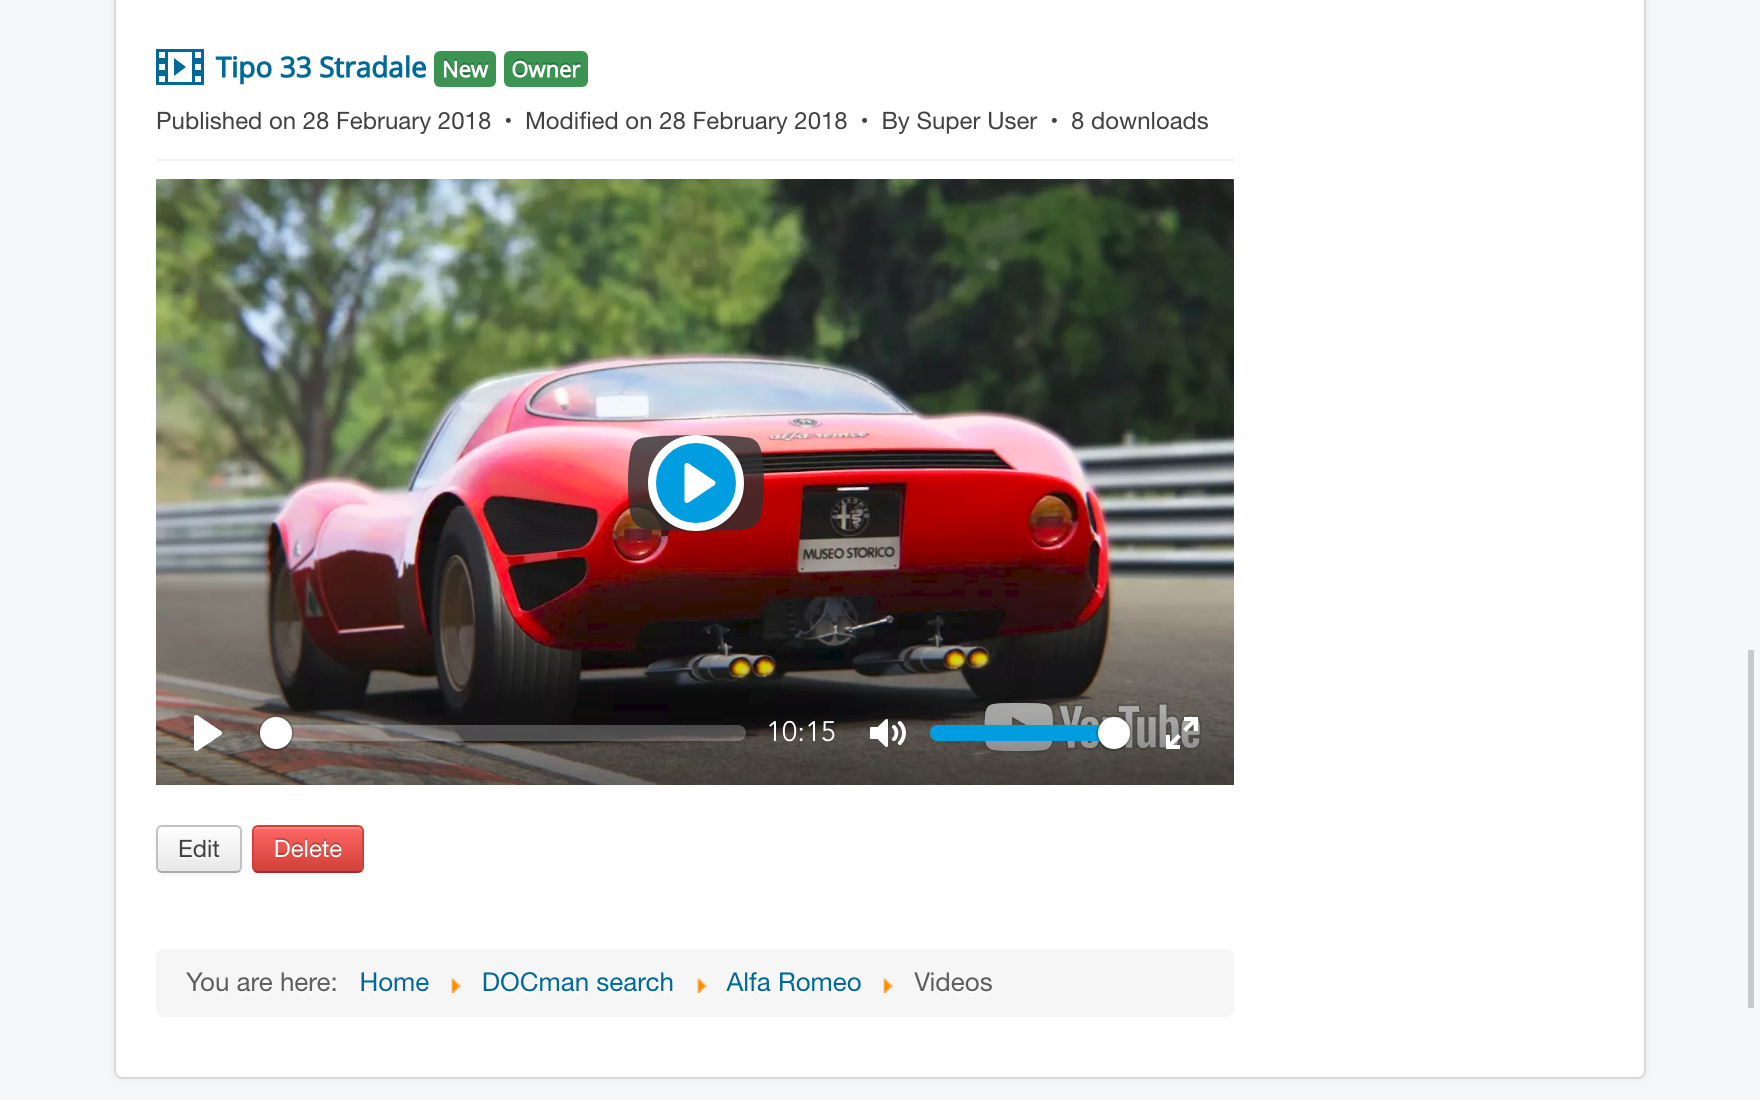Click the film strip icon beside the title
The width and height of the screenshot is (1760, 1100).
180,67
